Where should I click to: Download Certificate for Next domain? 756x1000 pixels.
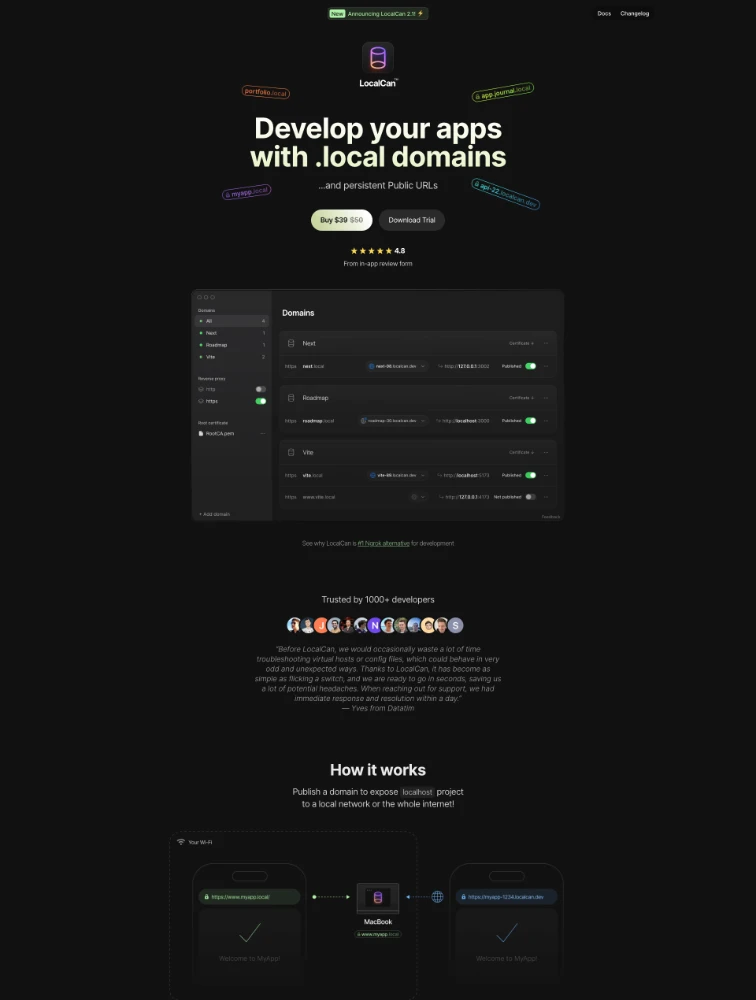tap(521, 343)
